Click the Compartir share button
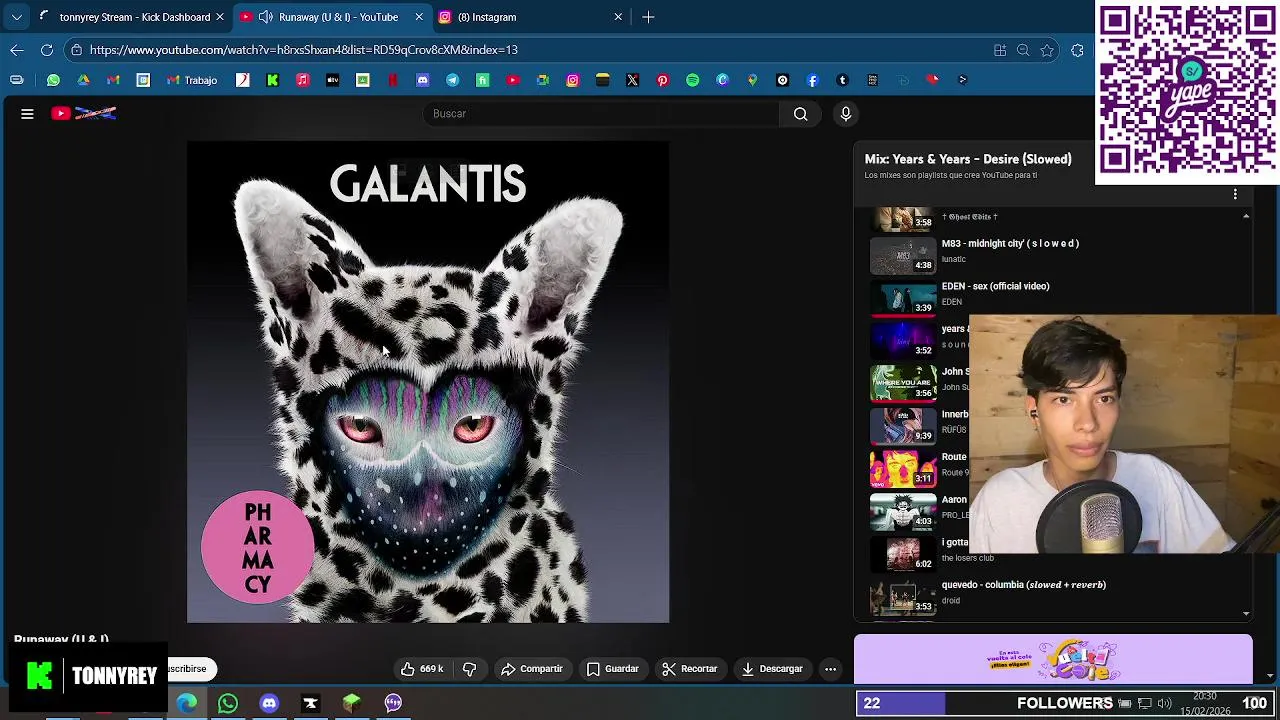1280x720 pixels. [x=532, y=669]
